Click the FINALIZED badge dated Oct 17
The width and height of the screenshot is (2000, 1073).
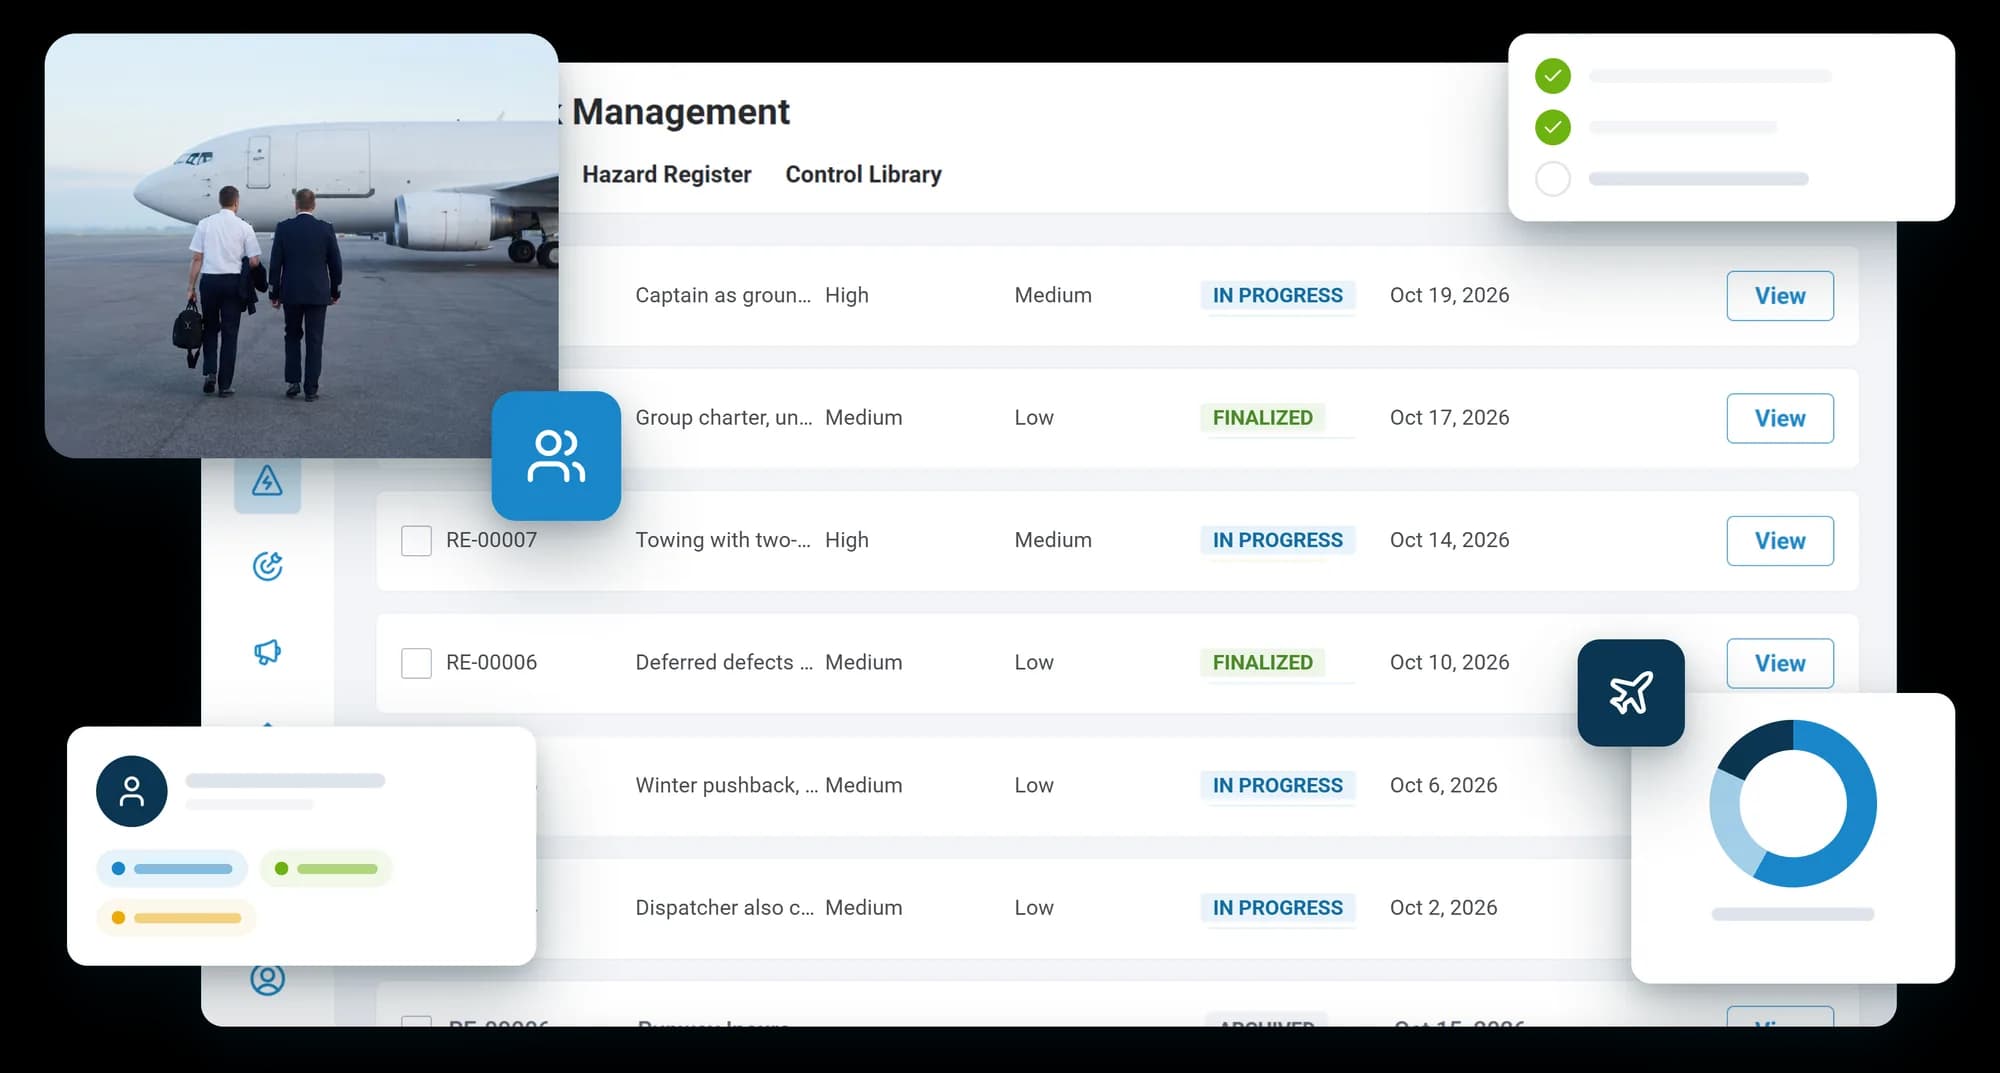(x=1262, y=418)
